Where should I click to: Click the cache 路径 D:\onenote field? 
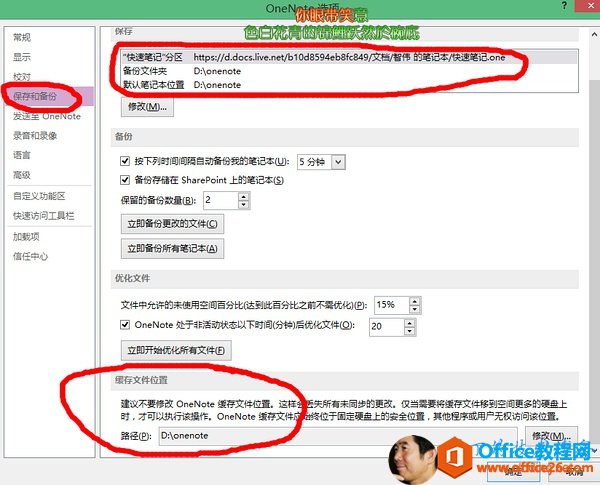pyautogui.click(x=338, y=436)
